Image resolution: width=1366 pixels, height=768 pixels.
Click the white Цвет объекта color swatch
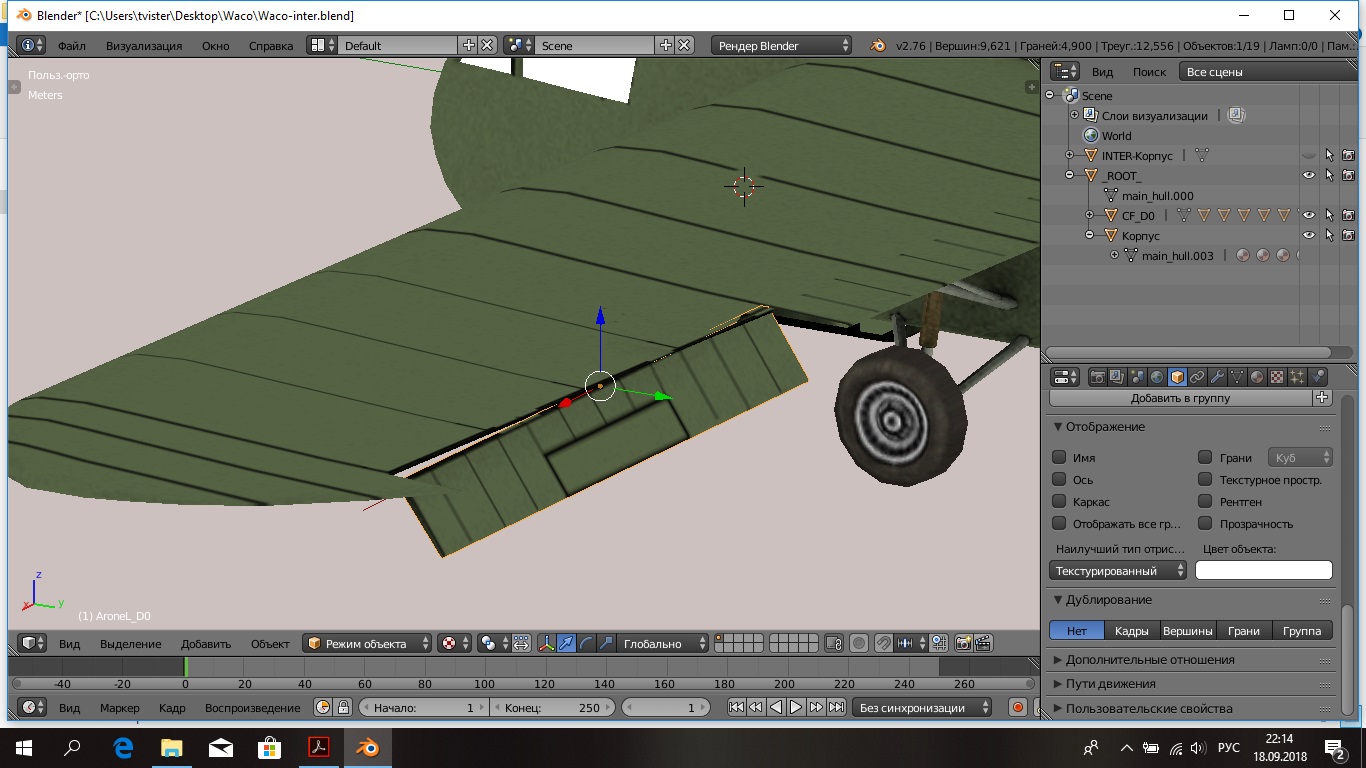coord(1263,571)
